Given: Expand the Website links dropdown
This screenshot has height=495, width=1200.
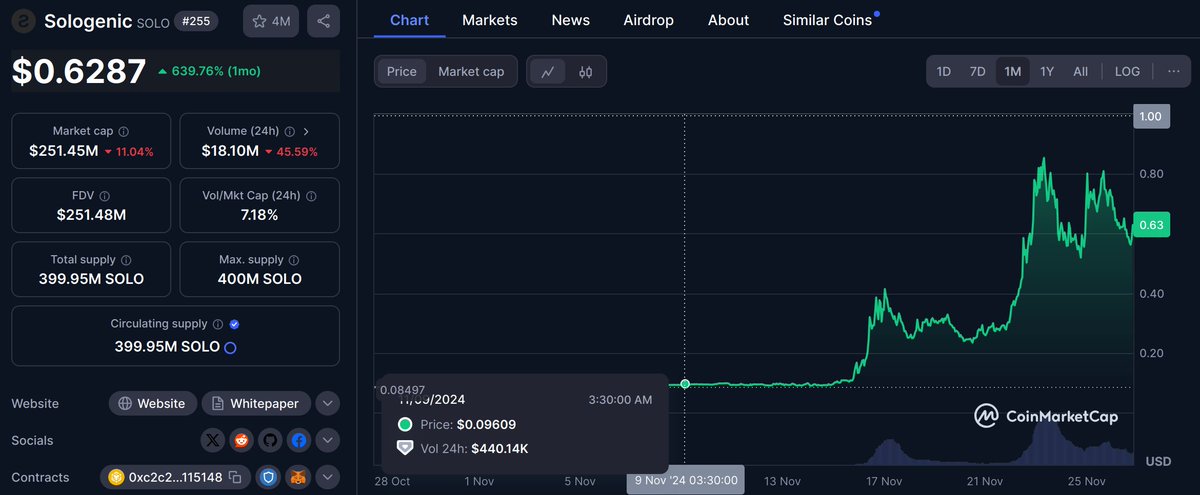Looking at the screenshot, I should tap(327, 403).
